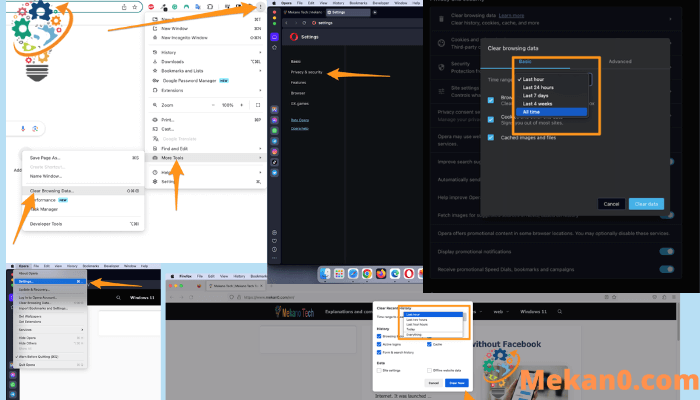Choose New Incognito Window in Chrome menu

point(206,38)
